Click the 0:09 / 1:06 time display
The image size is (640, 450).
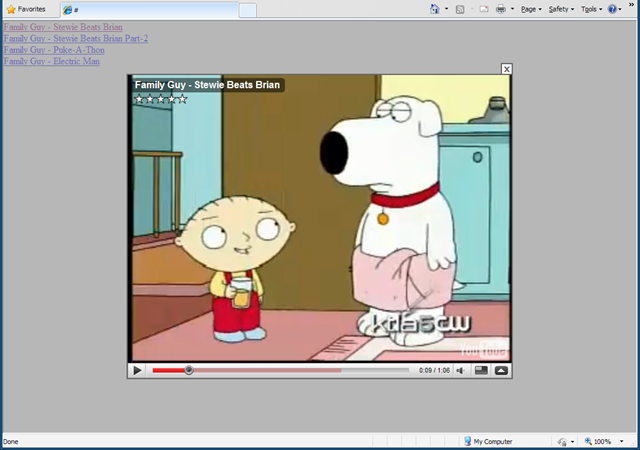pyautogui.click(x=434, y=370)
